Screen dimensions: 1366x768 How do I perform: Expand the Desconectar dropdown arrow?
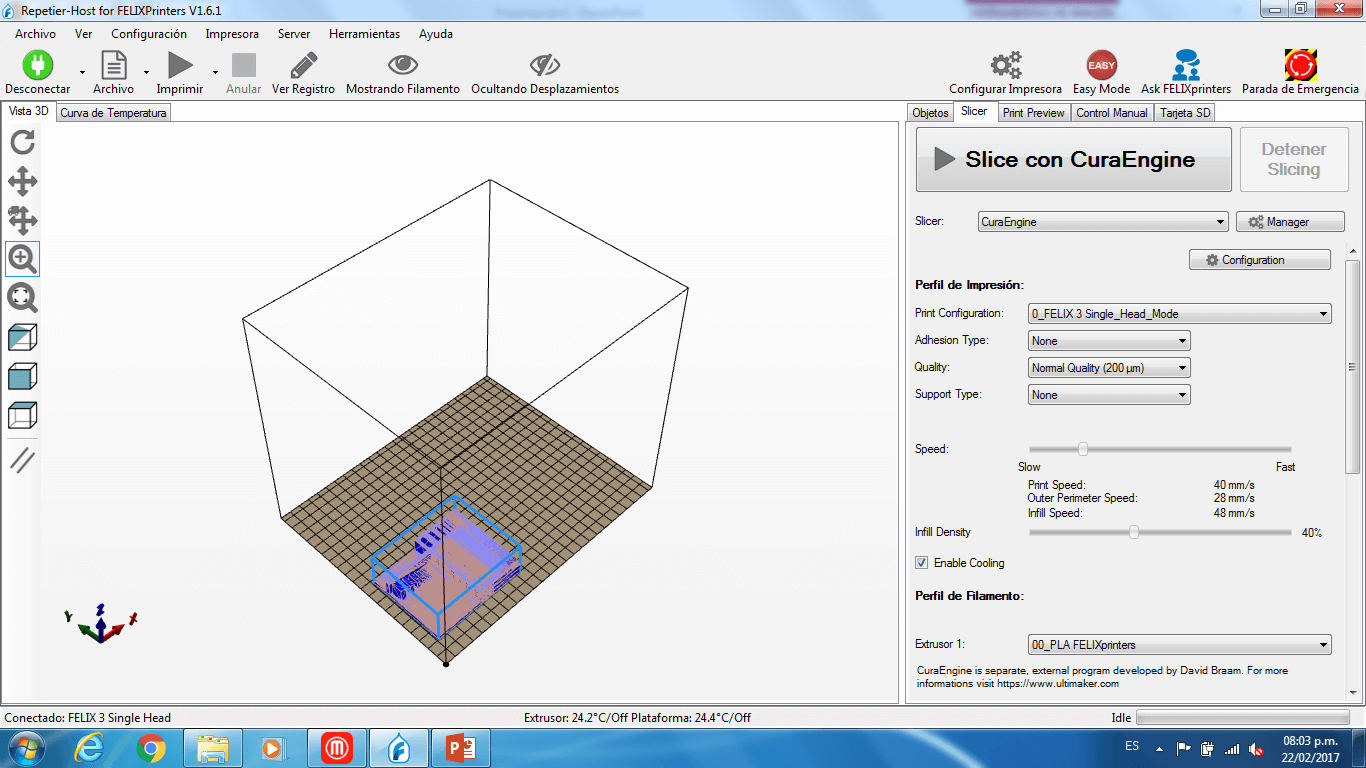[x=82, y=72]
